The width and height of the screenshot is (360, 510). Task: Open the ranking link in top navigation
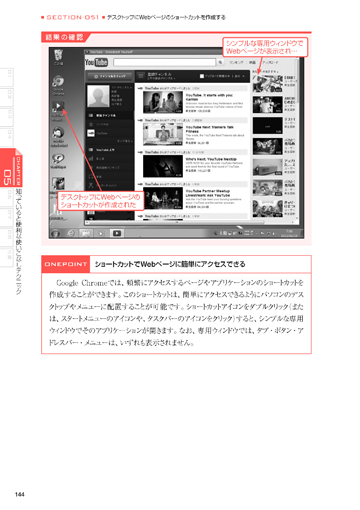pos(236,62)
